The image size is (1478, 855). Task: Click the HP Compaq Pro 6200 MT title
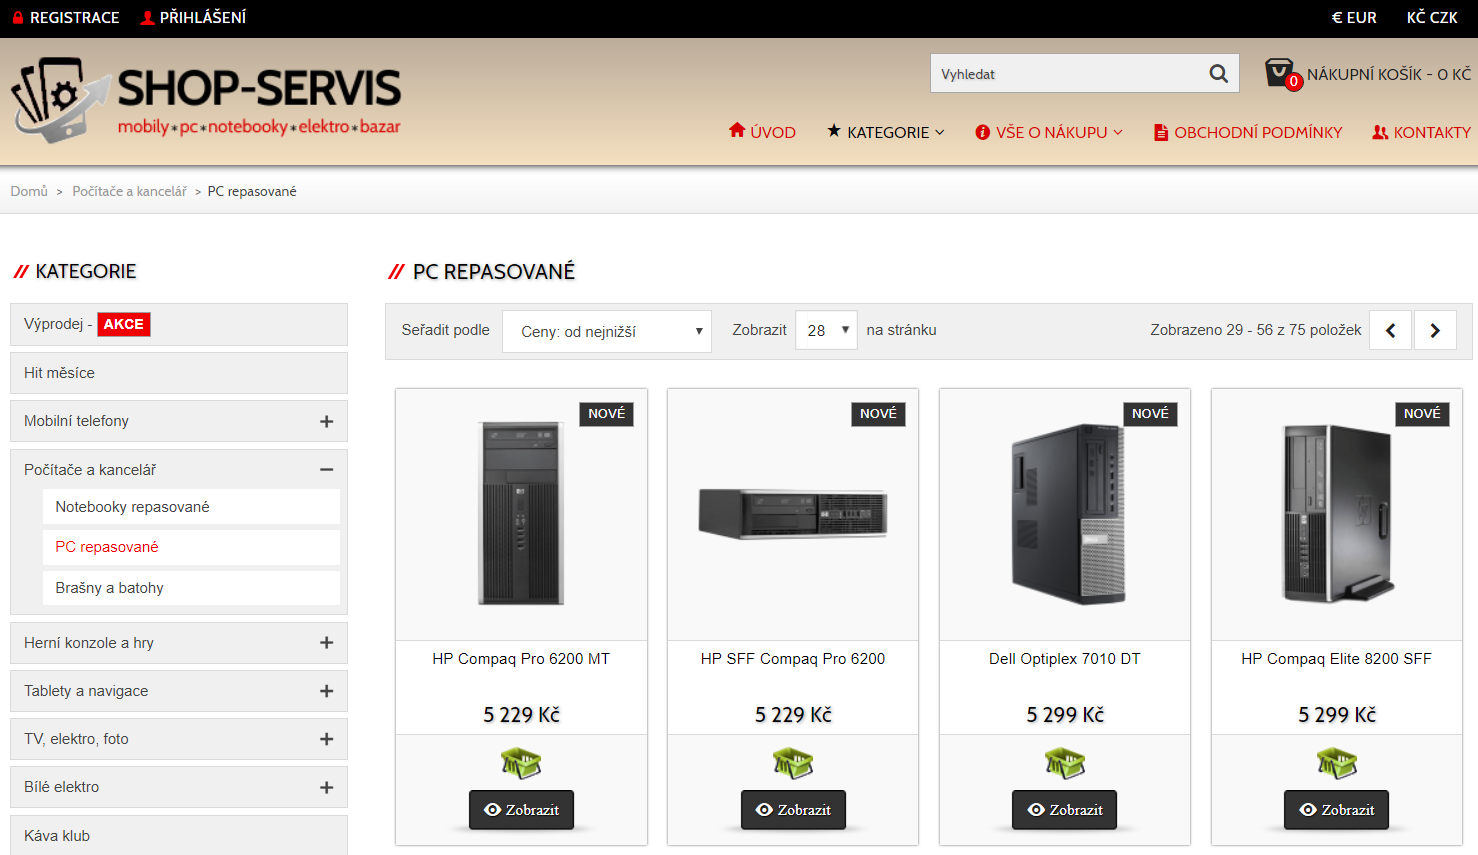pos(521,659)
